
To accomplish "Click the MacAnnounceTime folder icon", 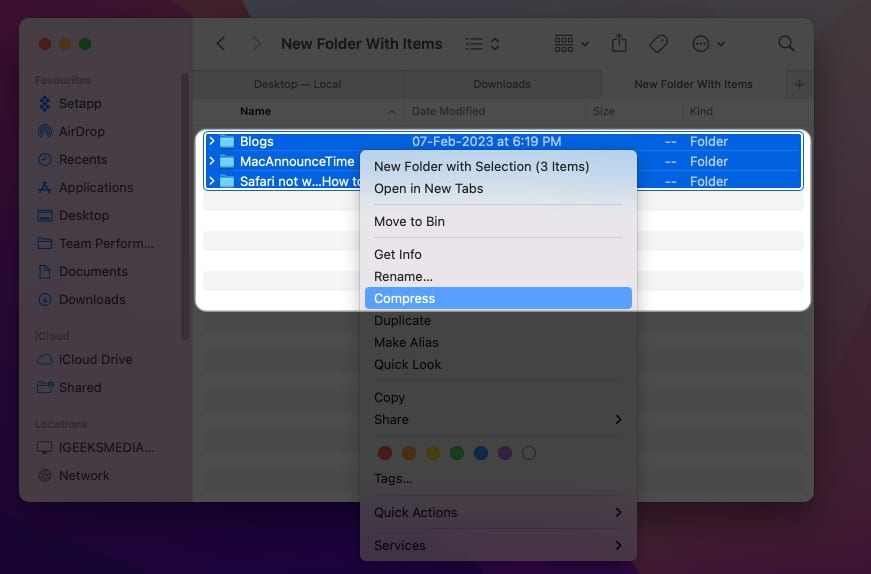I will tap(227, 162).
